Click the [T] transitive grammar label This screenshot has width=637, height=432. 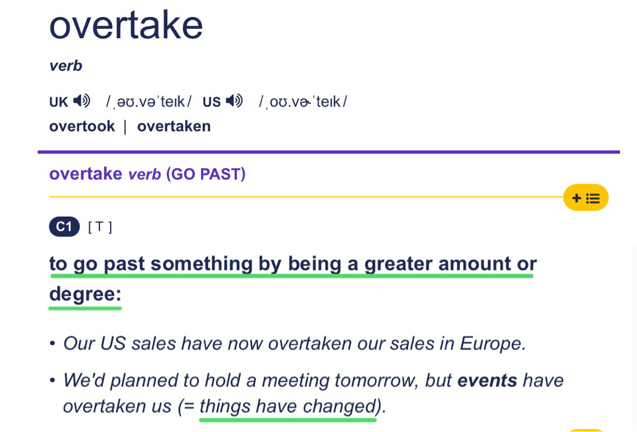[100, 227]
